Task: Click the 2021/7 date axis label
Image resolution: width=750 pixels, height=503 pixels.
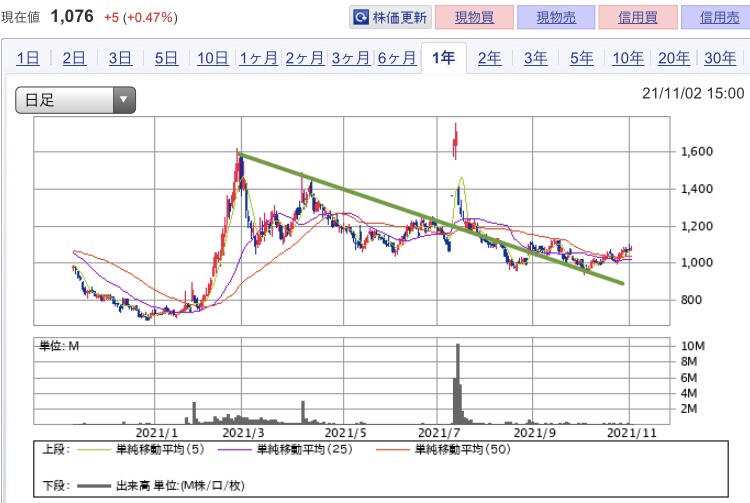Action: [x=439, y=433]
